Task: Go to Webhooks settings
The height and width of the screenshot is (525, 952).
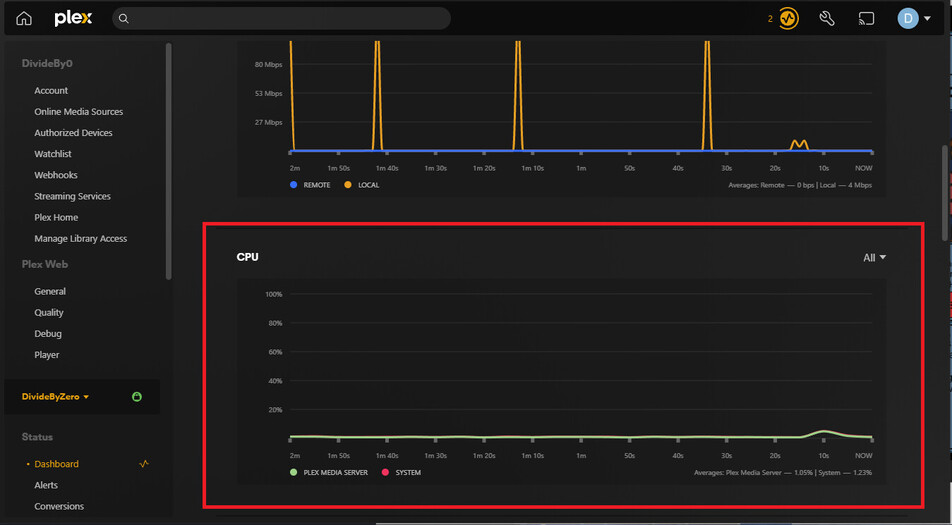Action: (x=56, y=175)
